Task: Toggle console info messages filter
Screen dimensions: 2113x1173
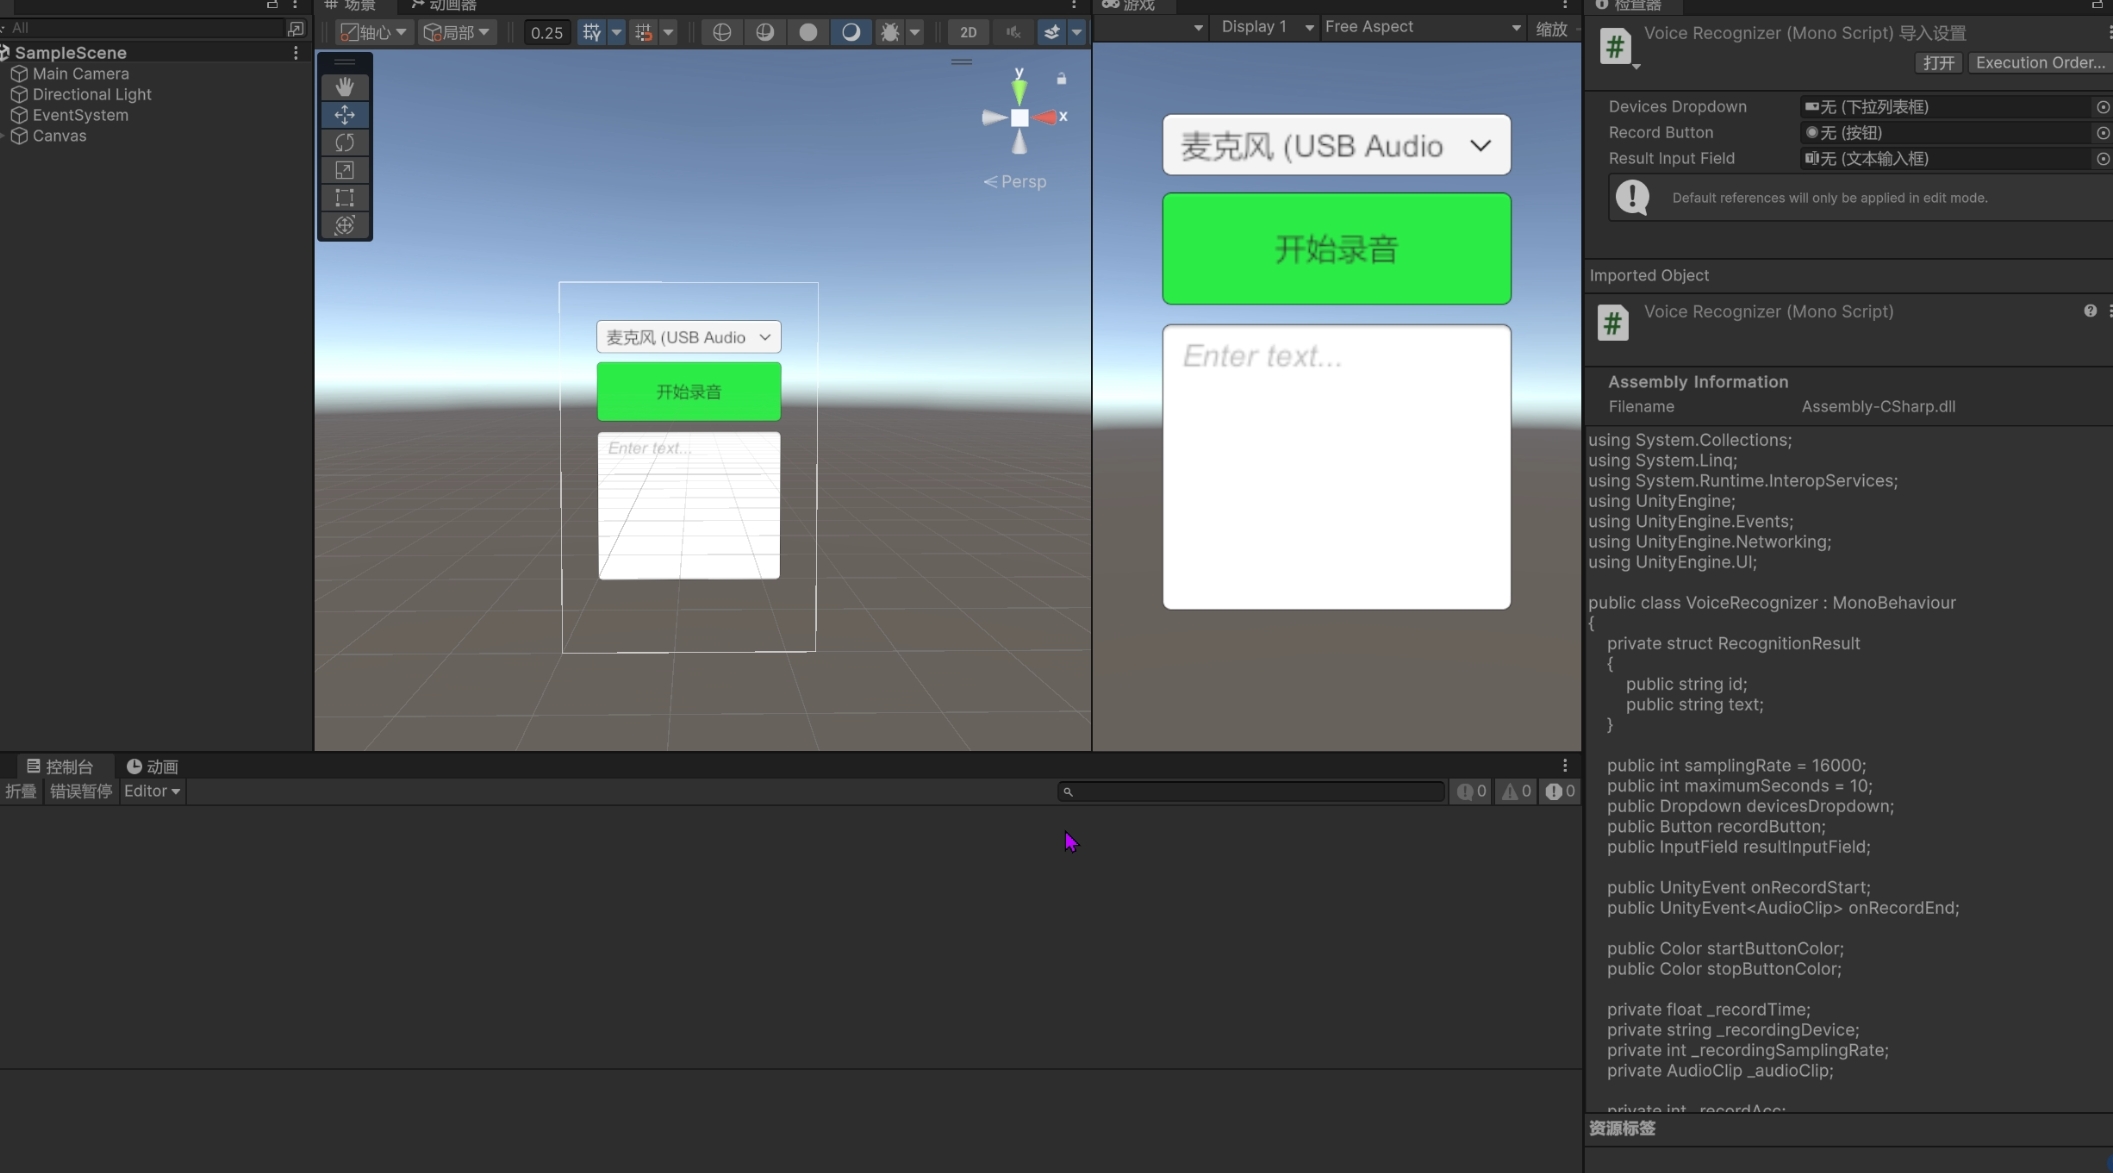Action: pyautogui.click(x=1472, y=792)
